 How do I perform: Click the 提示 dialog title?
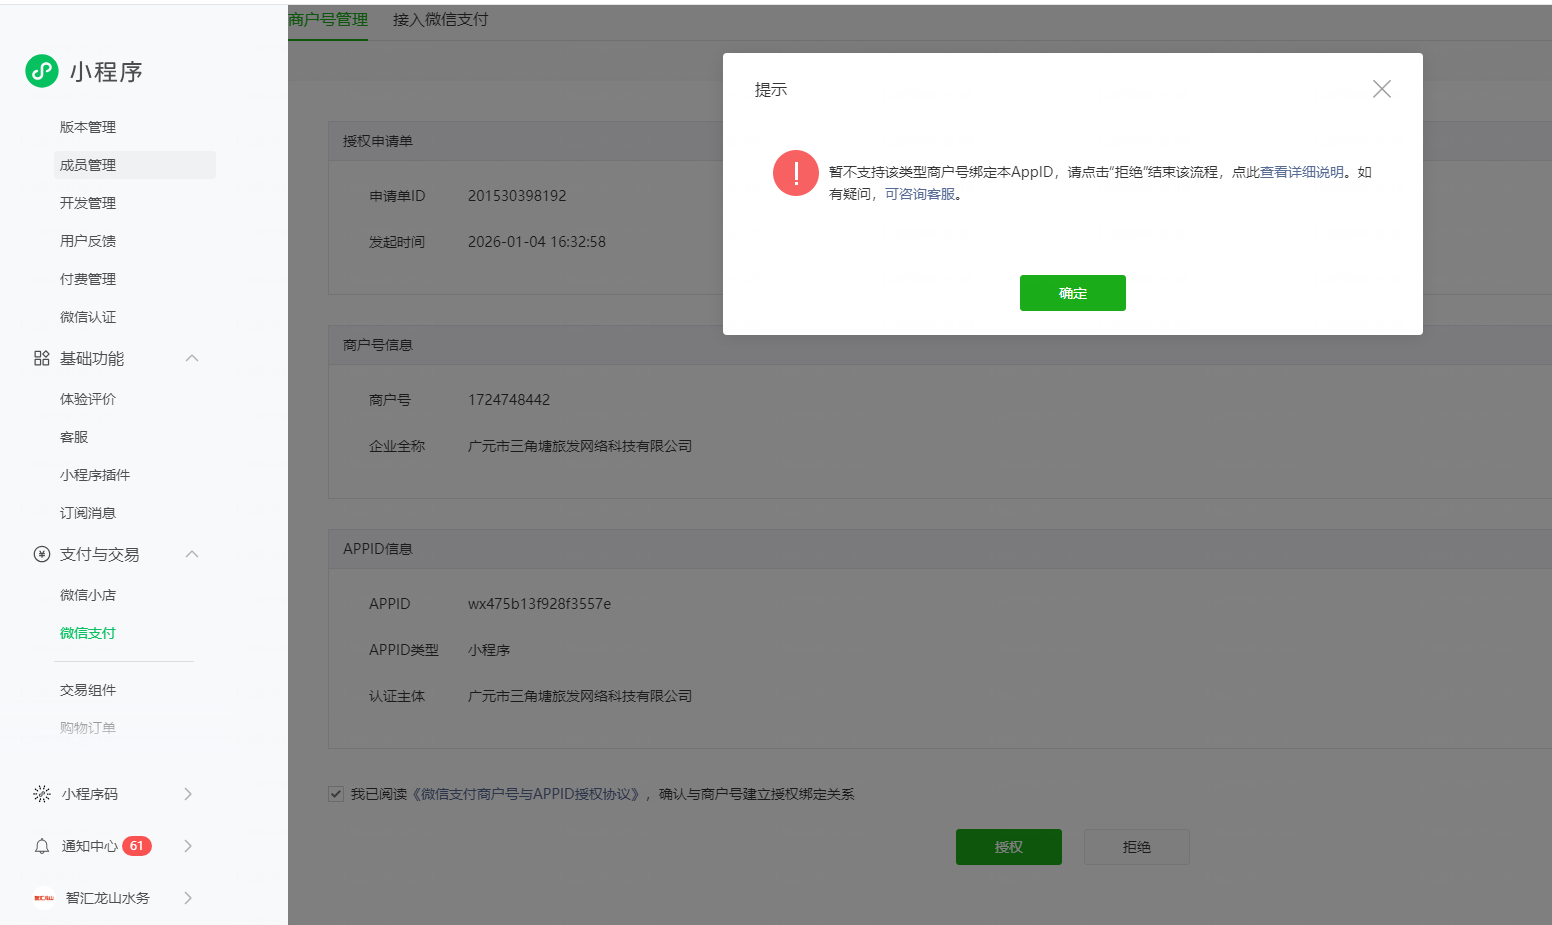pyautogui.click(x=771, y=90)
